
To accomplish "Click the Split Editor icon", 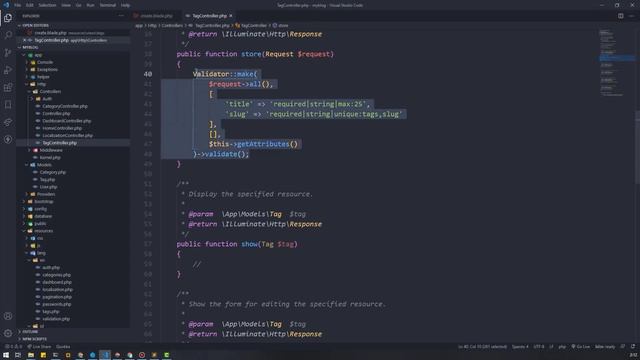I will 620,16.
